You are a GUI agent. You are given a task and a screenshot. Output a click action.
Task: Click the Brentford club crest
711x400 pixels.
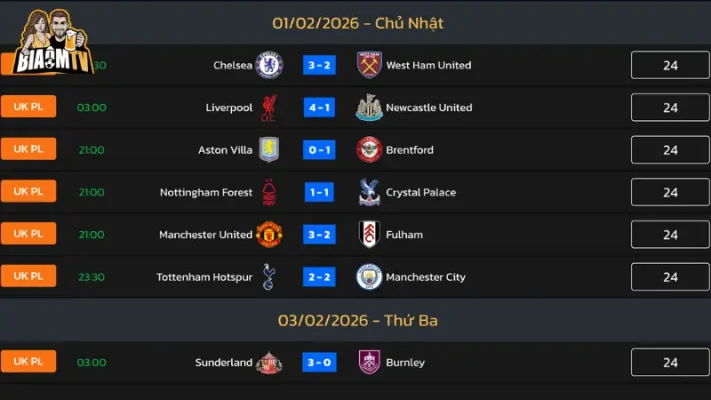[370, 150]
